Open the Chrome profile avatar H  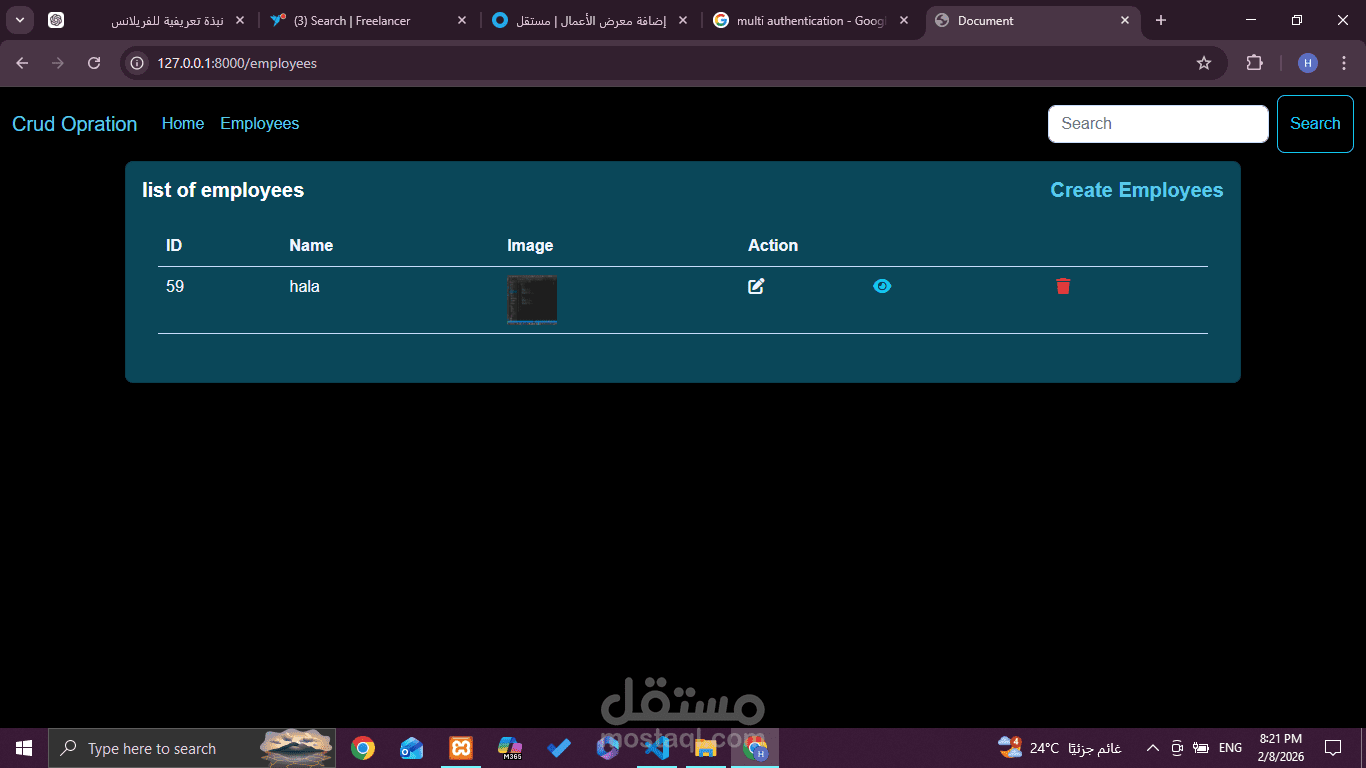[x=1308, y=63]
